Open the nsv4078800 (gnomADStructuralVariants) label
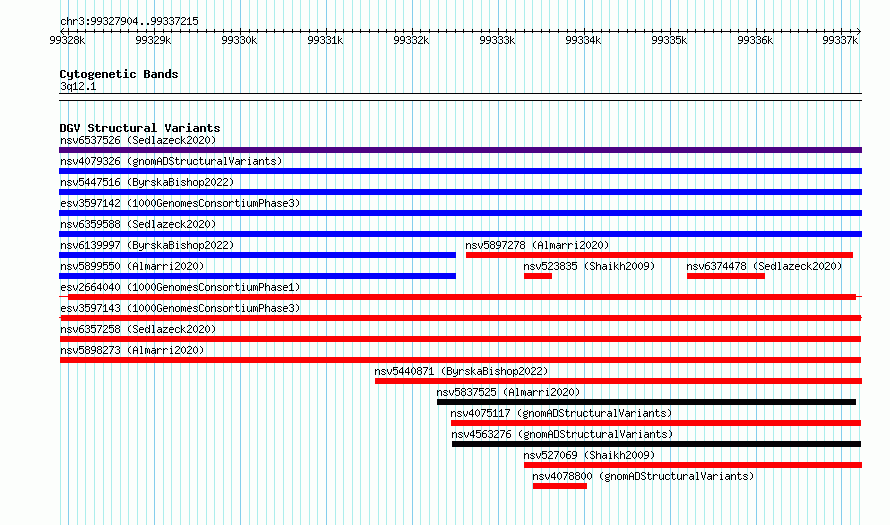890x525 pixels. tap(643, 476)
